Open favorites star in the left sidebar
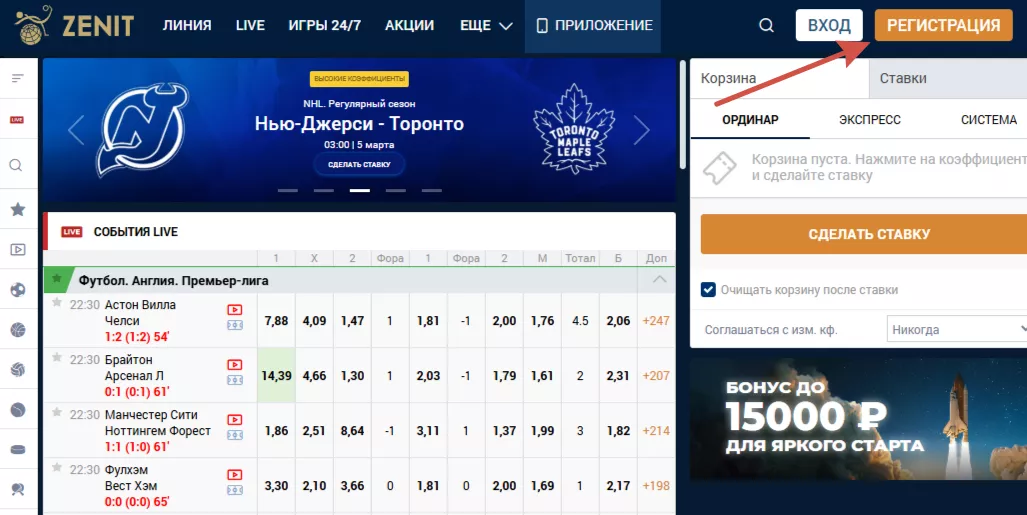Screen dimensions: 1027x515 (x=17, y=209)
